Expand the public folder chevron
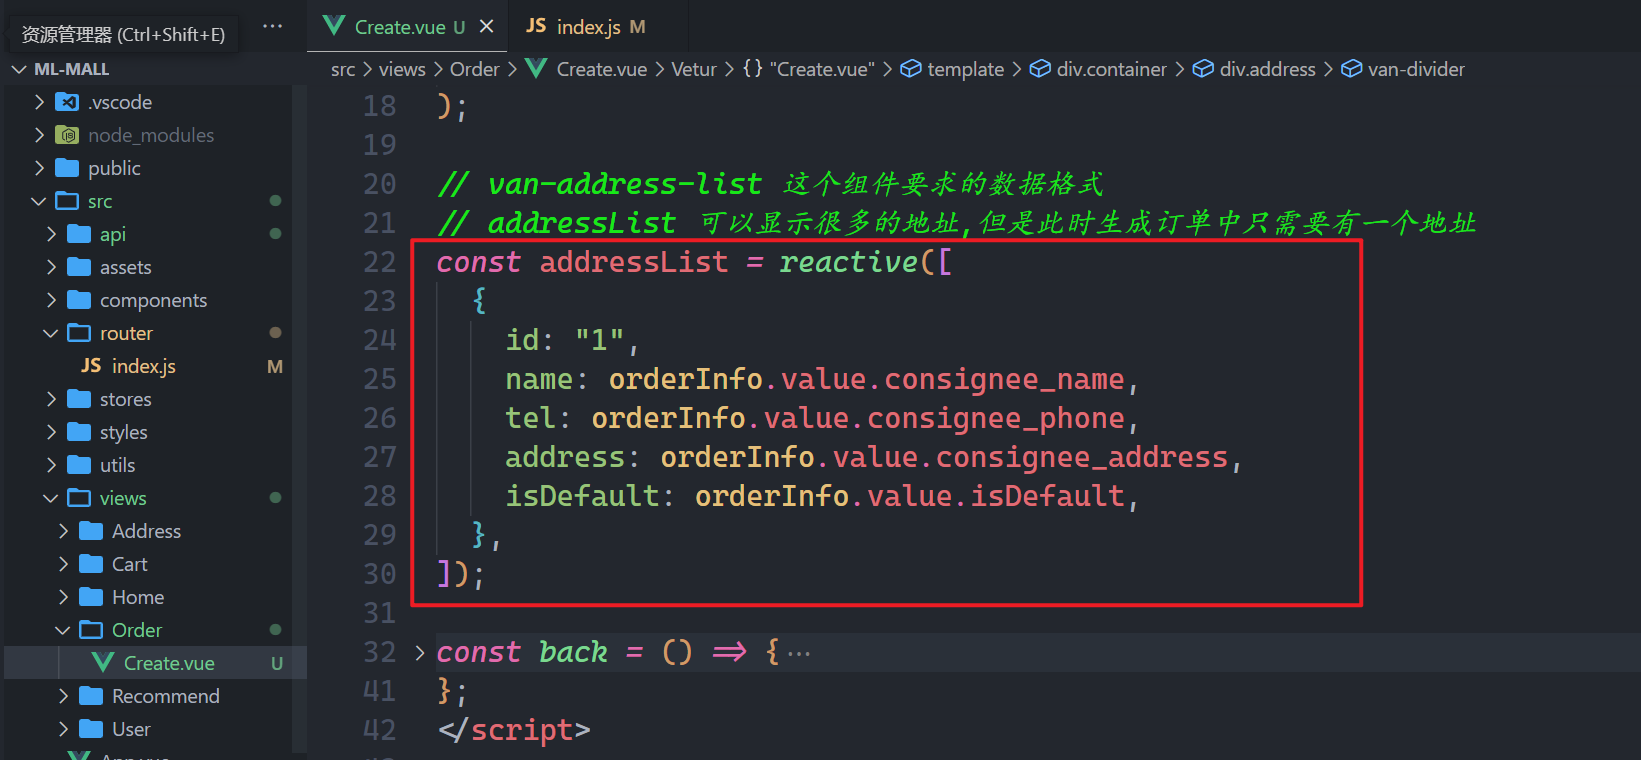Image resolution: width=1641 pixels, height=760 pixels. click(x=39, y=168)
